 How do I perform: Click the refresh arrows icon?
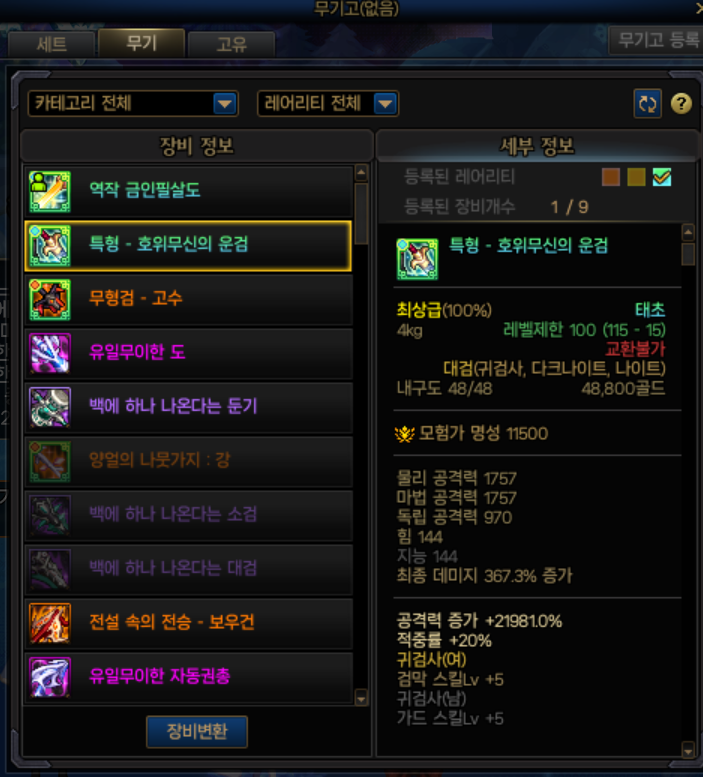648,104
